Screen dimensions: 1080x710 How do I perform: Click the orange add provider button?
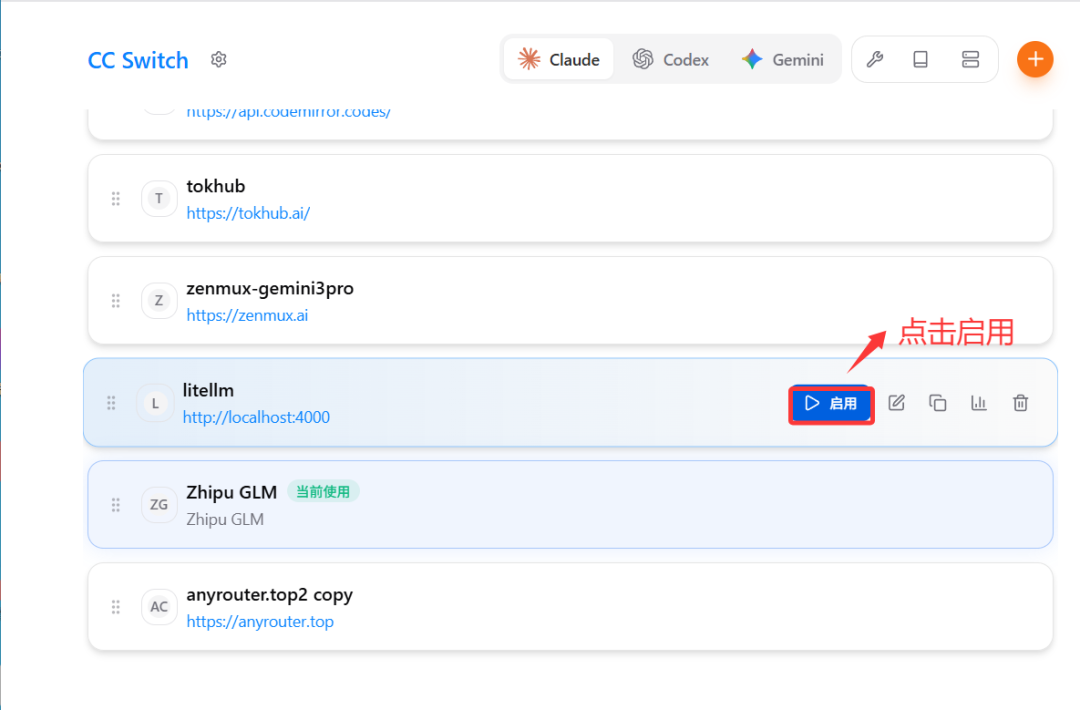pos(1035,60)
